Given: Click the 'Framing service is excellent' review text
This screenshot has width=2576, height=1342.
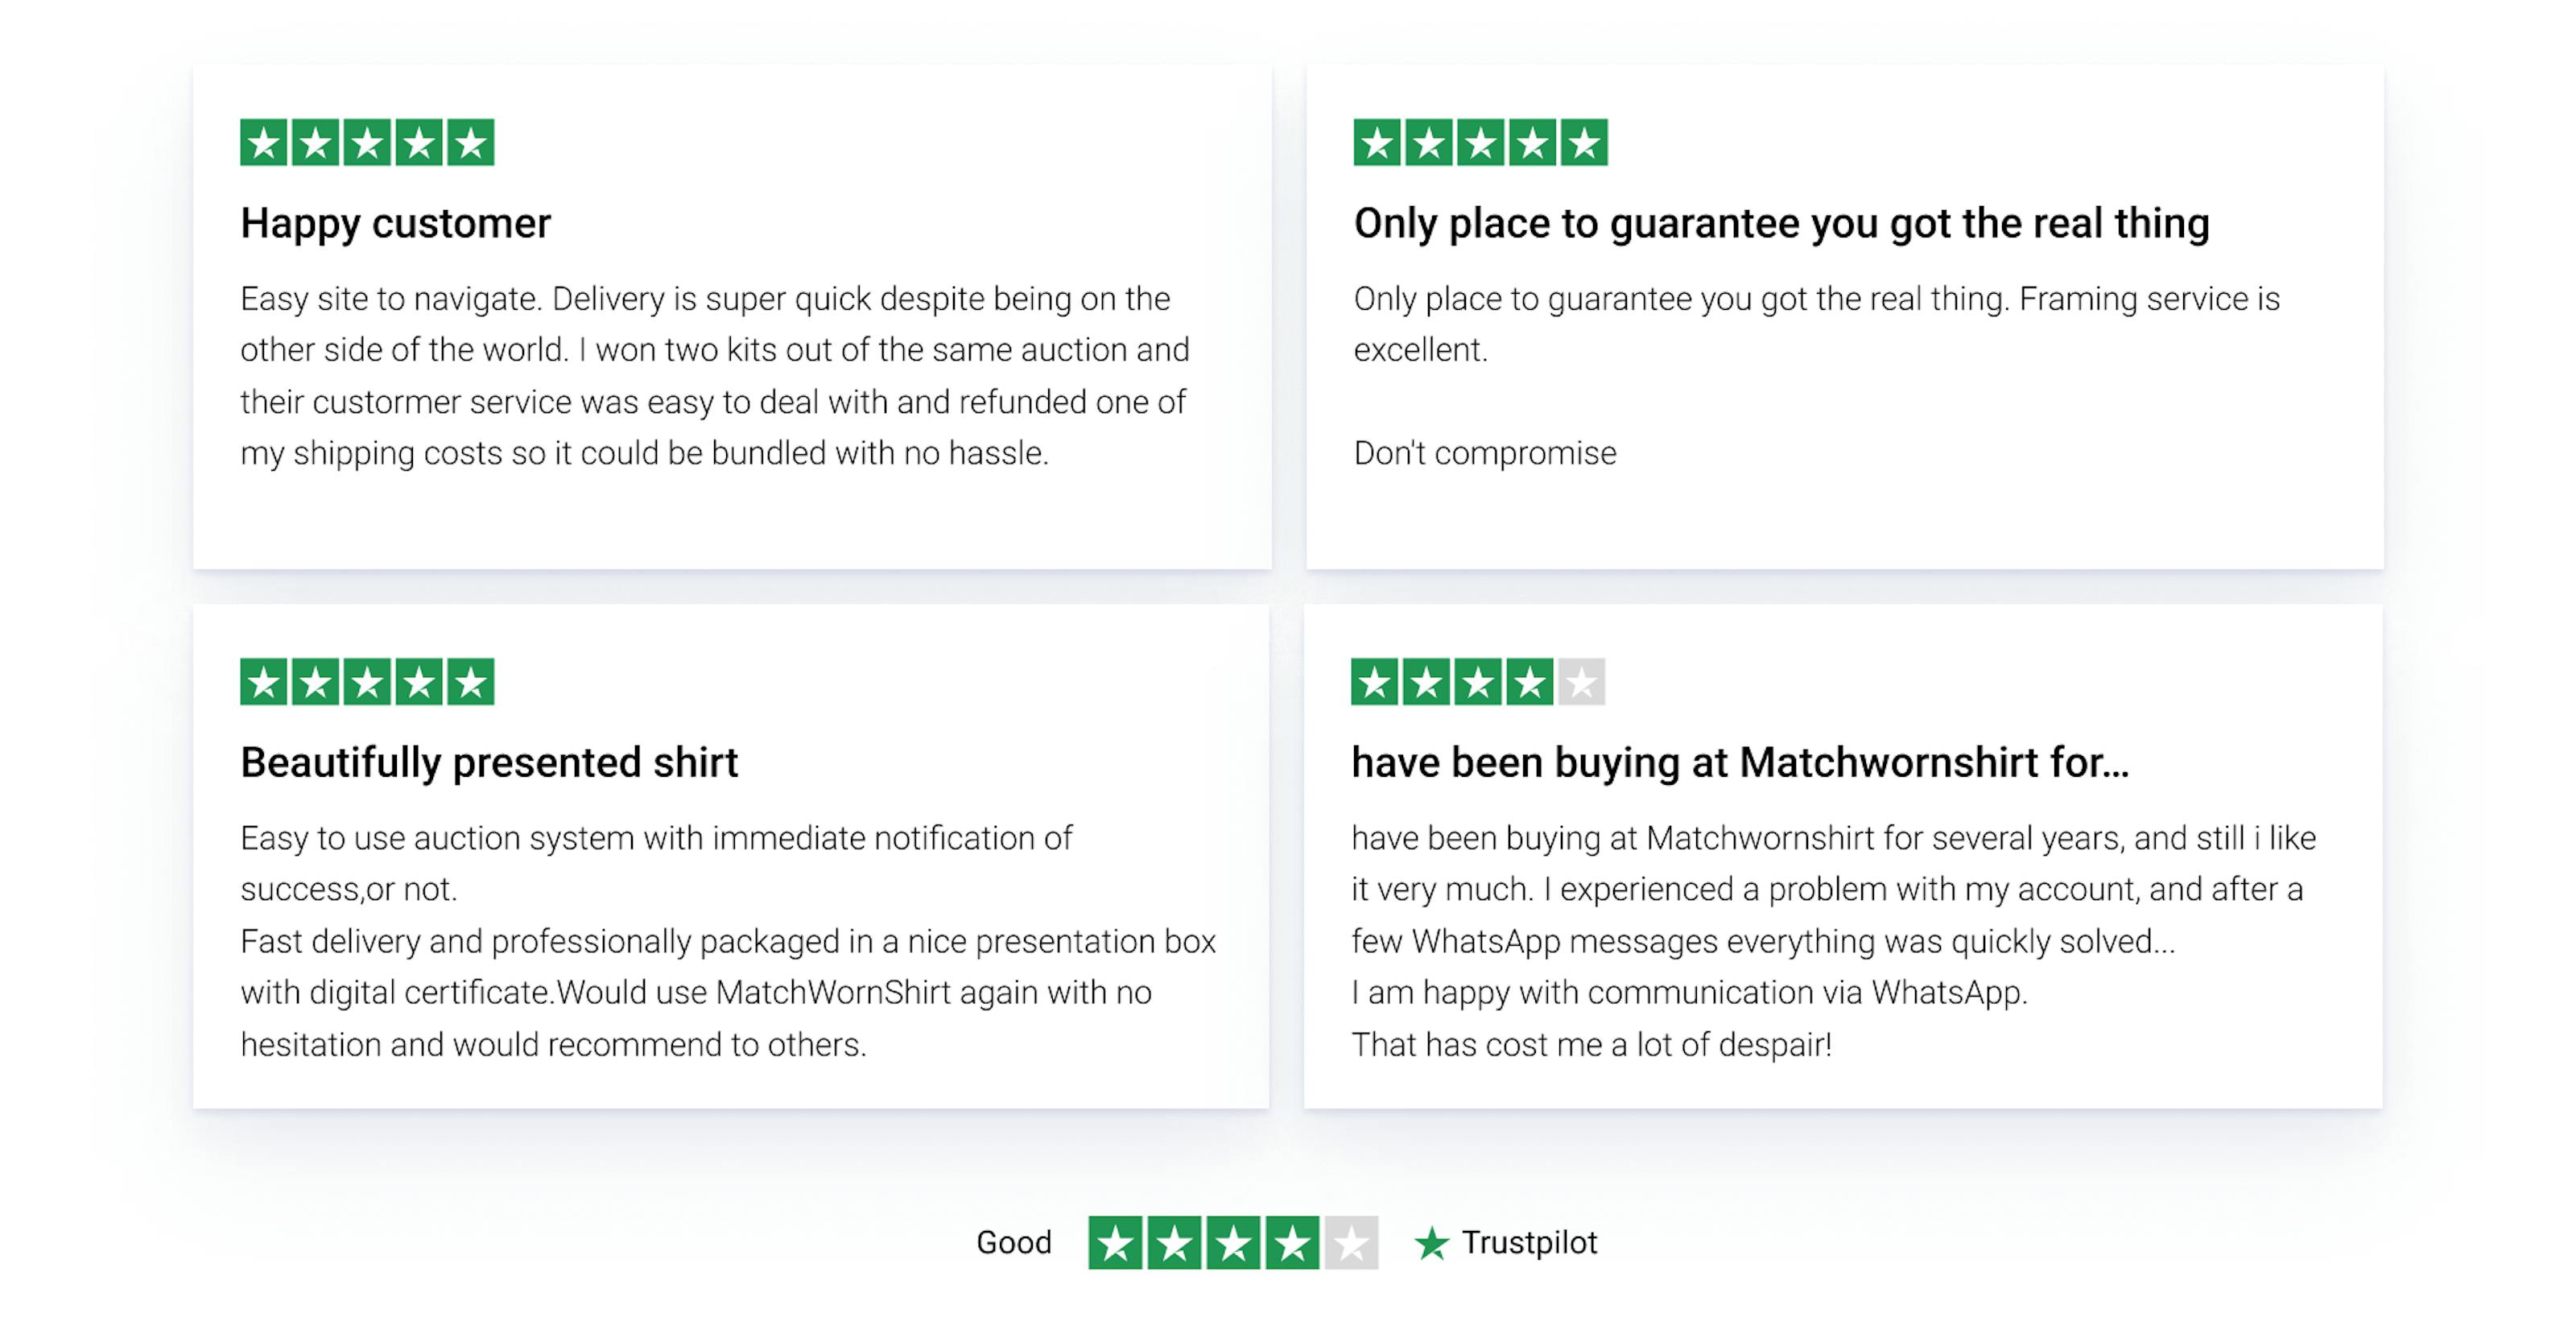Looking at the screenshot, I should coord(2148,299).
